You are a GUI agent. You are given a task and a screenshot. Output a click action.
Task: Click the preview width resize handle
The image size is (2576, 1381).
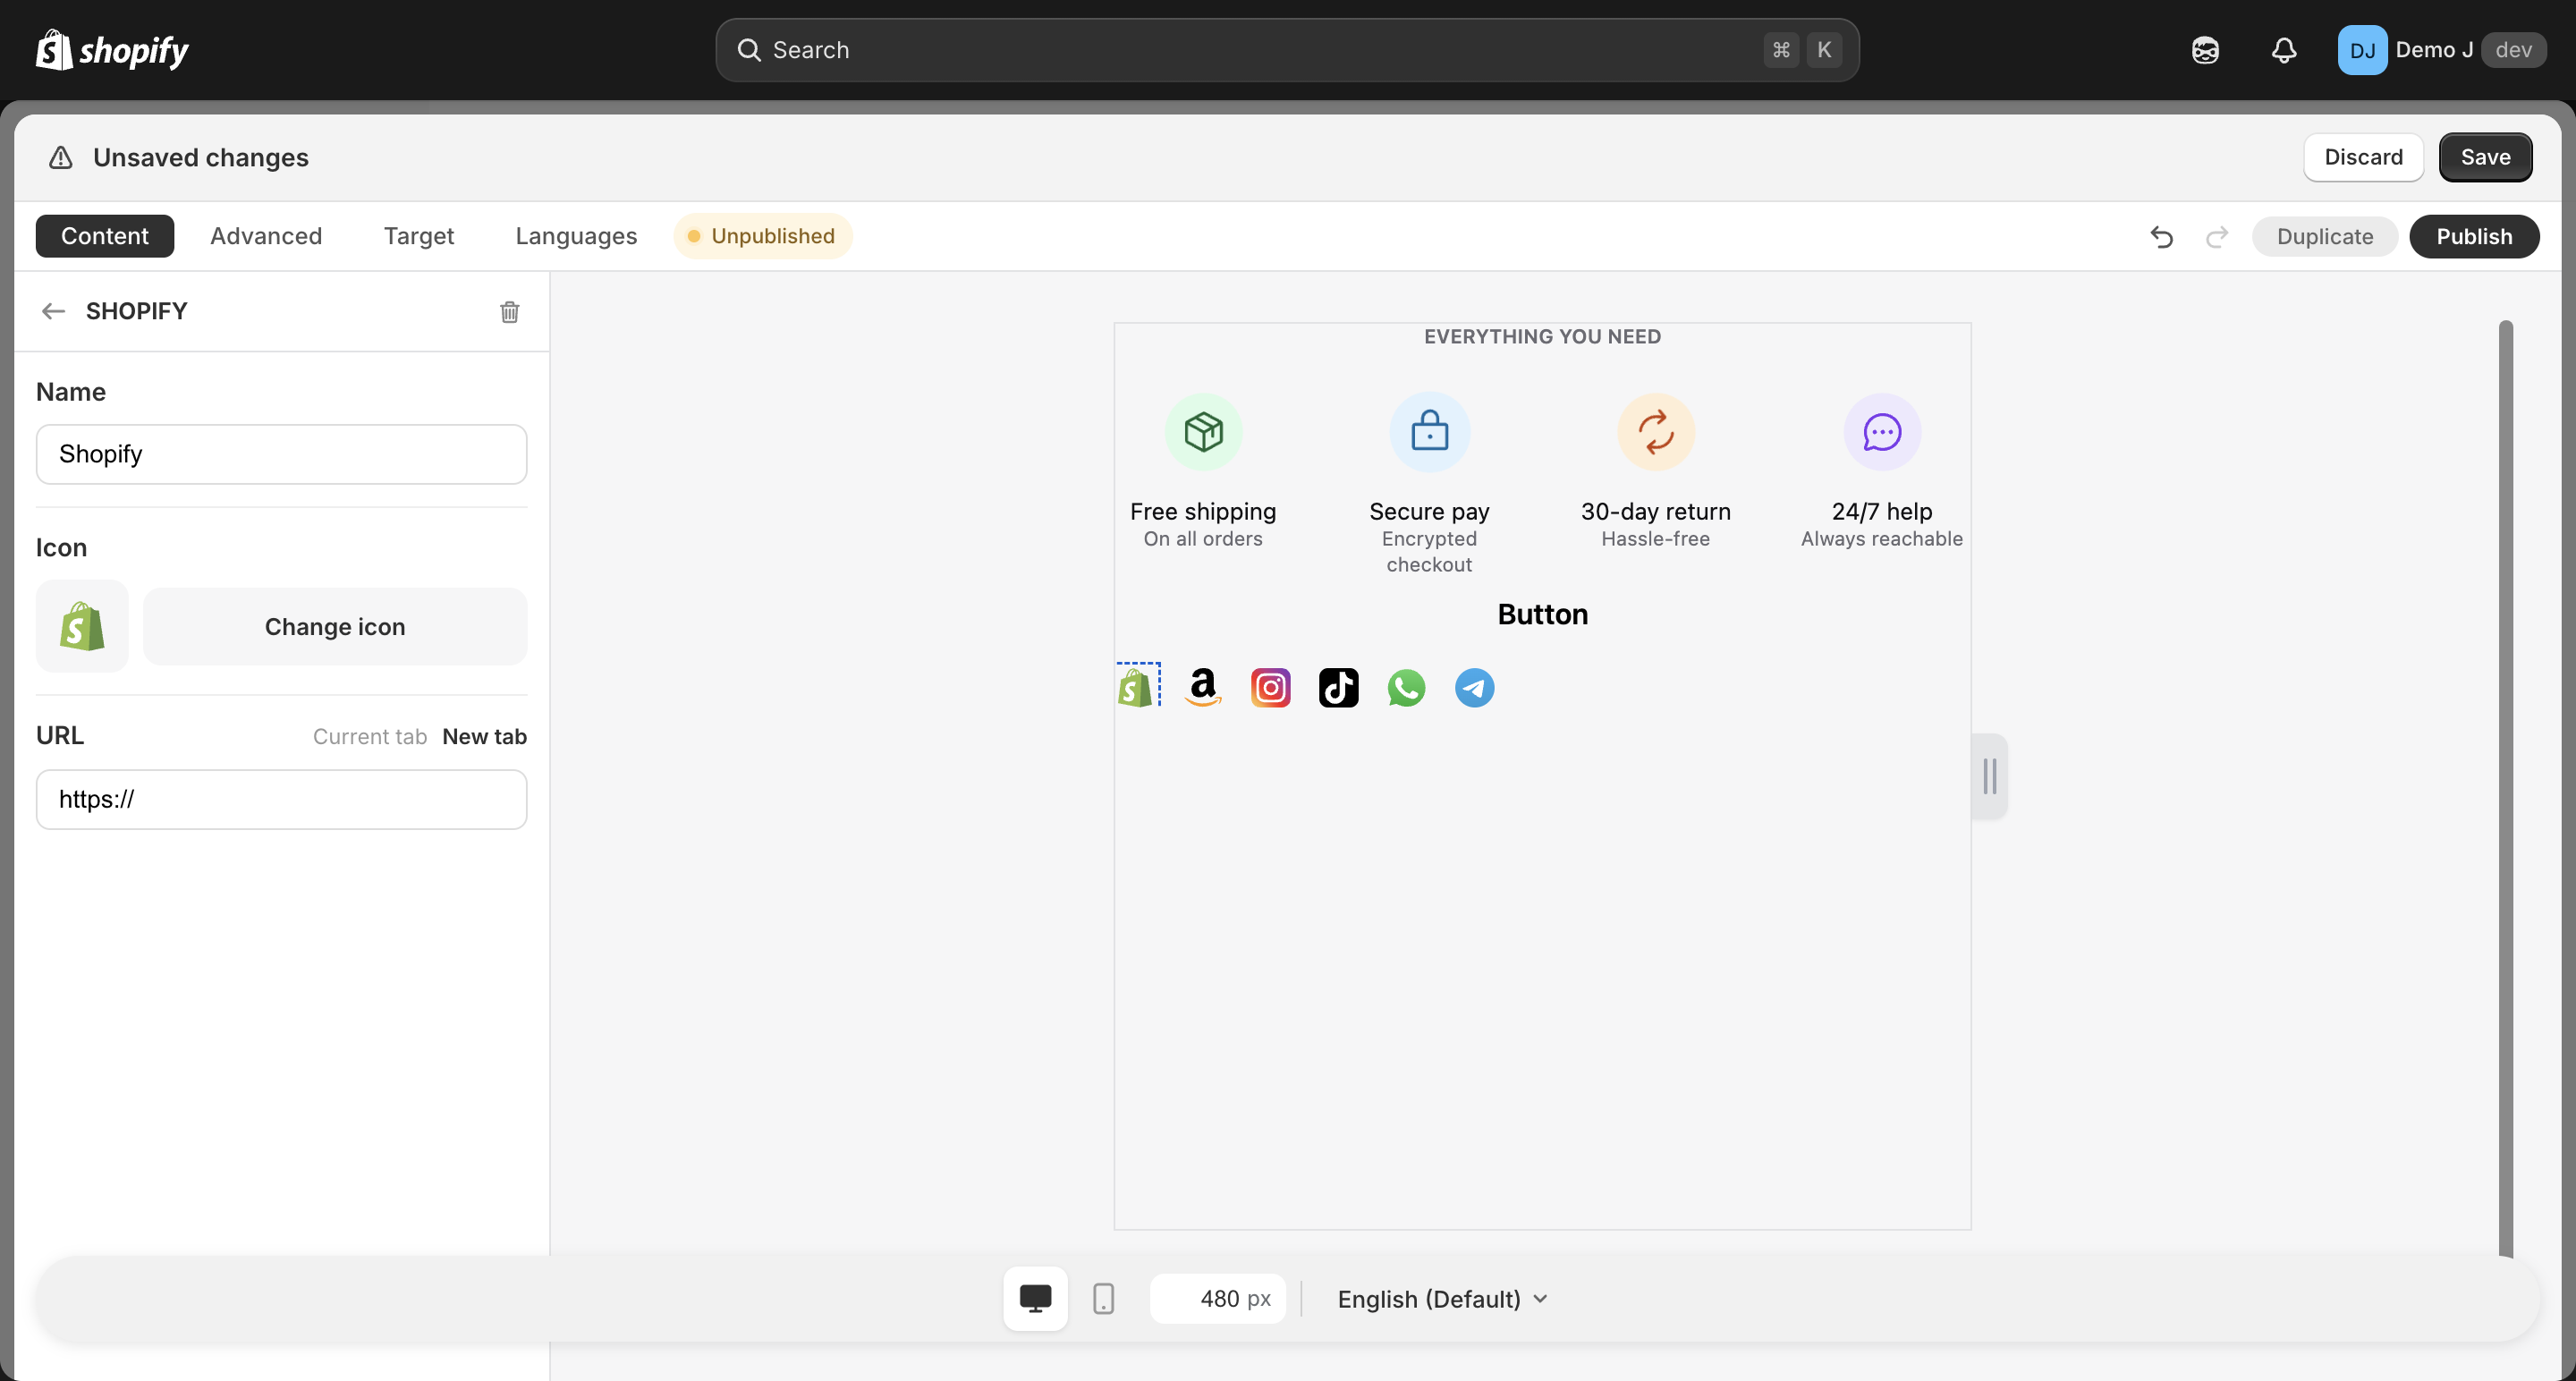tap(1989, 776)
